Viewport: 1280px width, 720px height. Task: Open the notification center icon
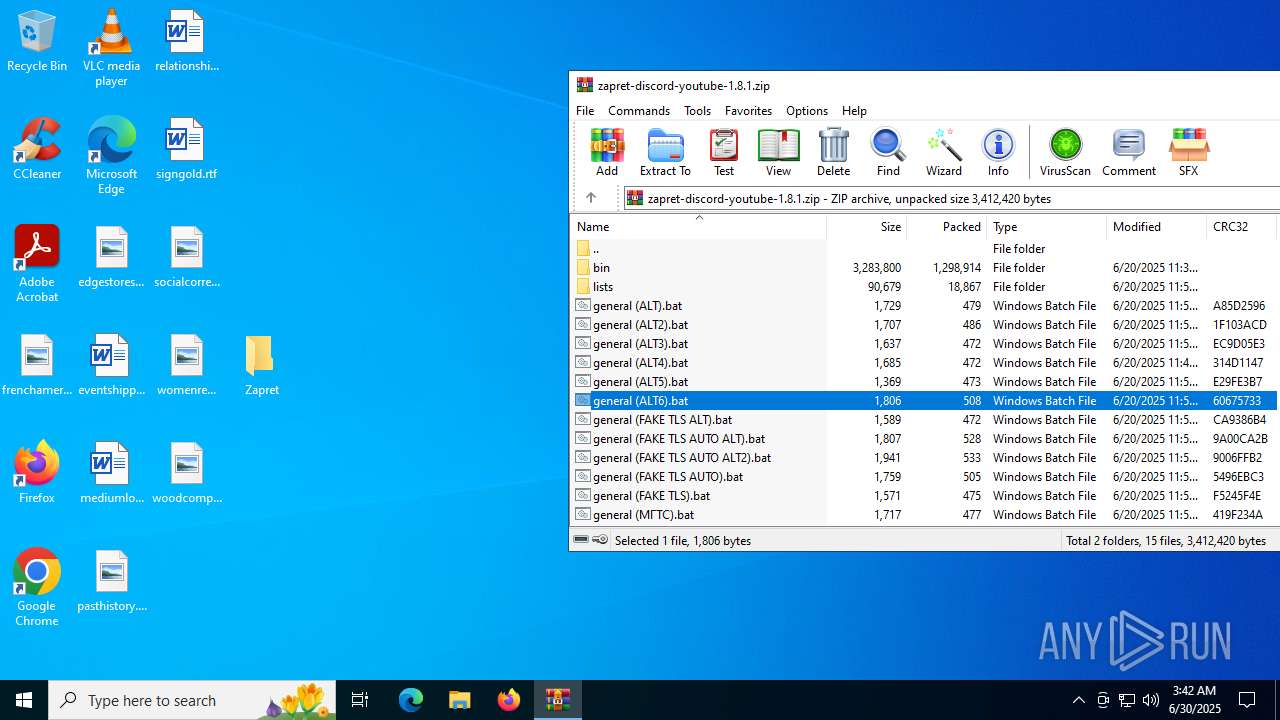pyautogui.click(x=1247, y=700)
